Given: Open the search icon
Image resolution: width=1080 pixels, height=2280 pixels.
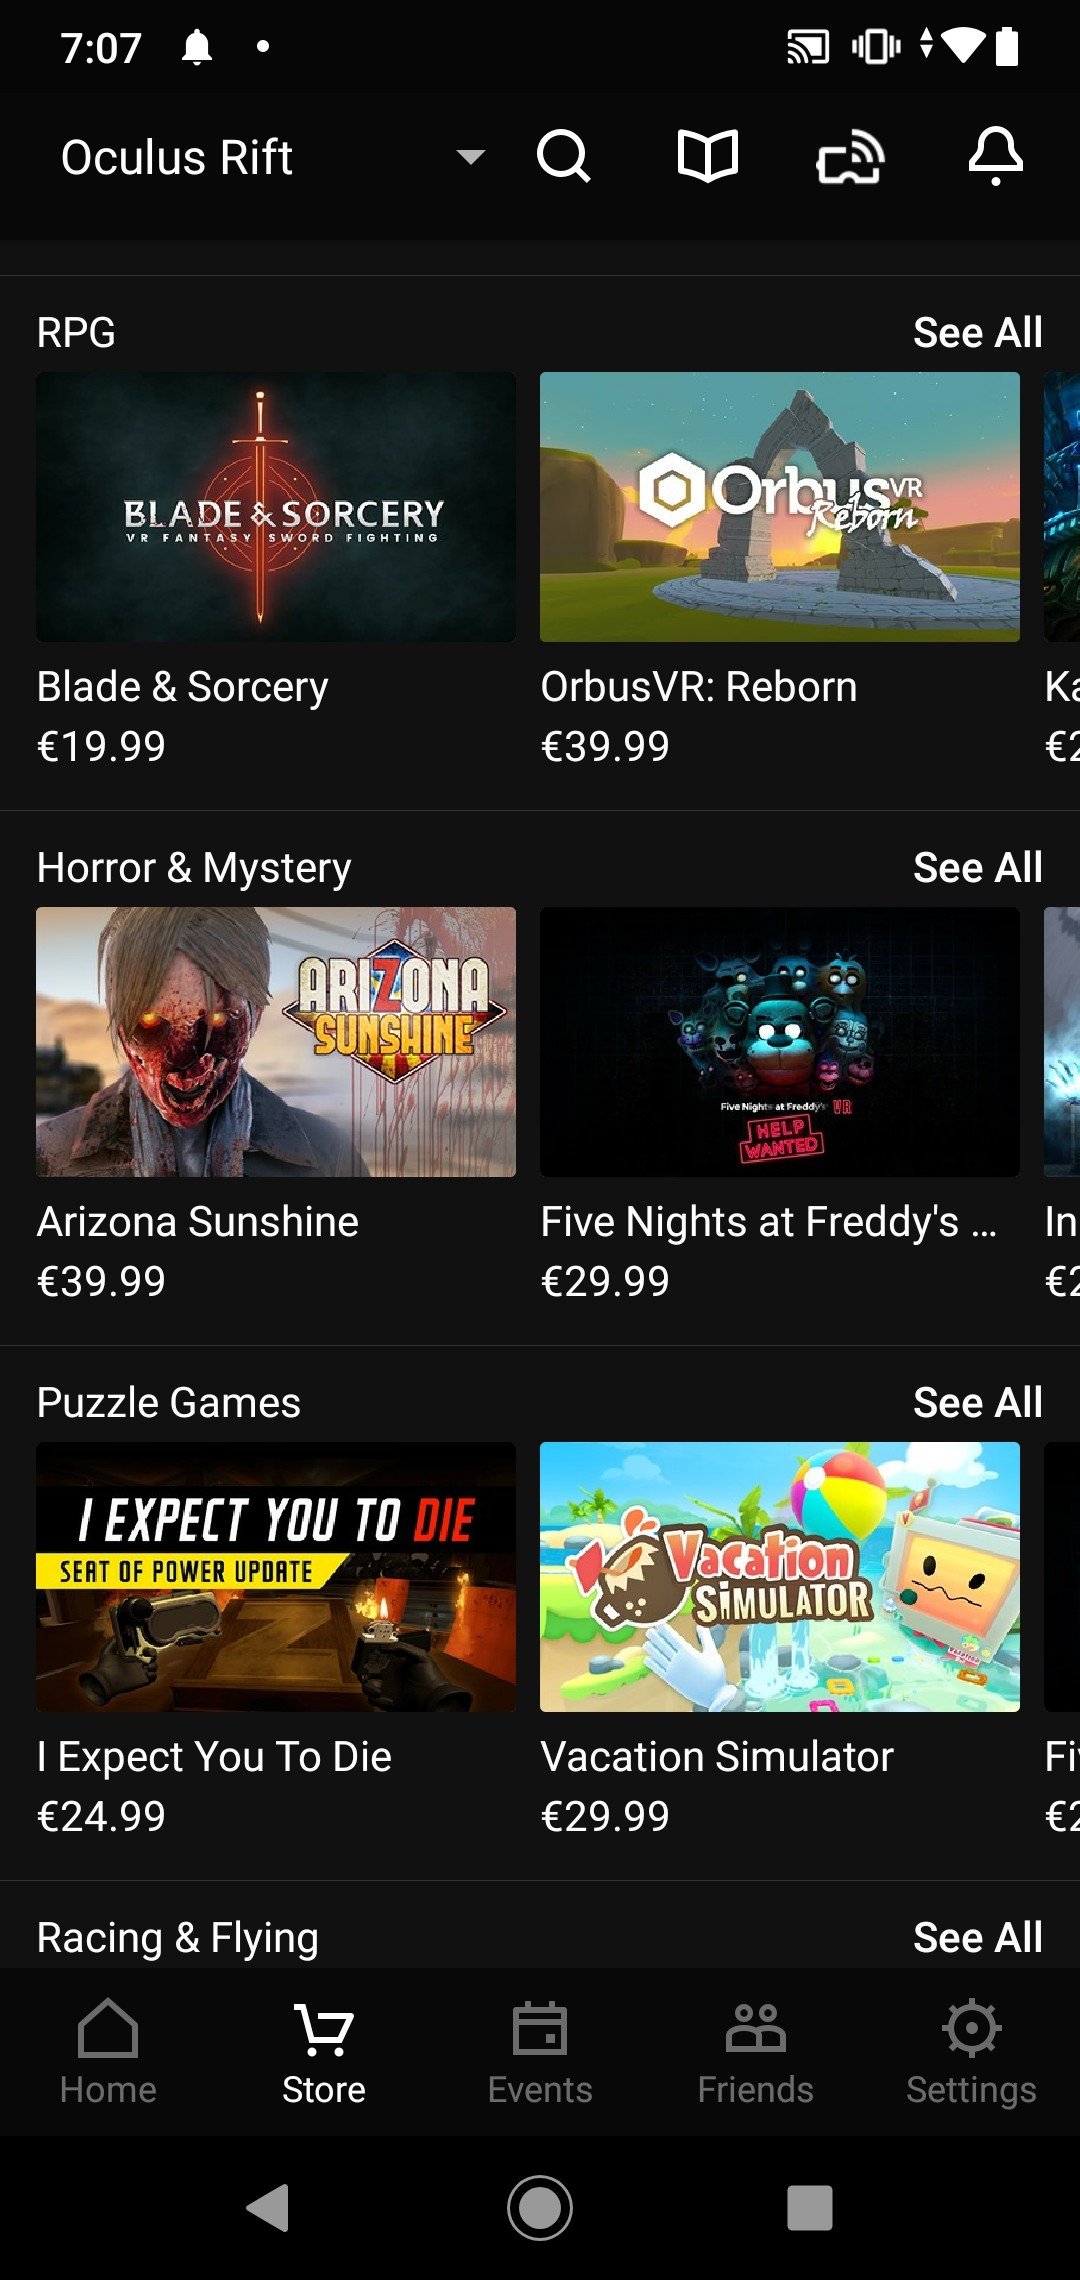Looking at the screenshot, I should 564,157.
